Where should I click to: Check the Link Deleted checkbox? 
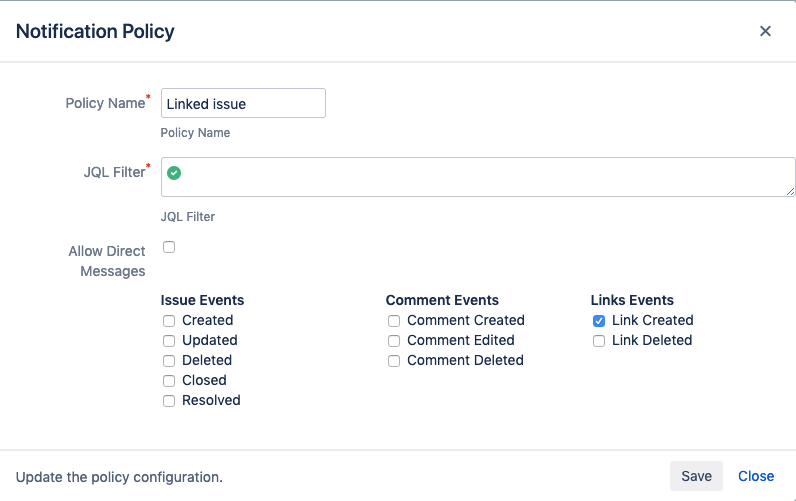[599, 341]
